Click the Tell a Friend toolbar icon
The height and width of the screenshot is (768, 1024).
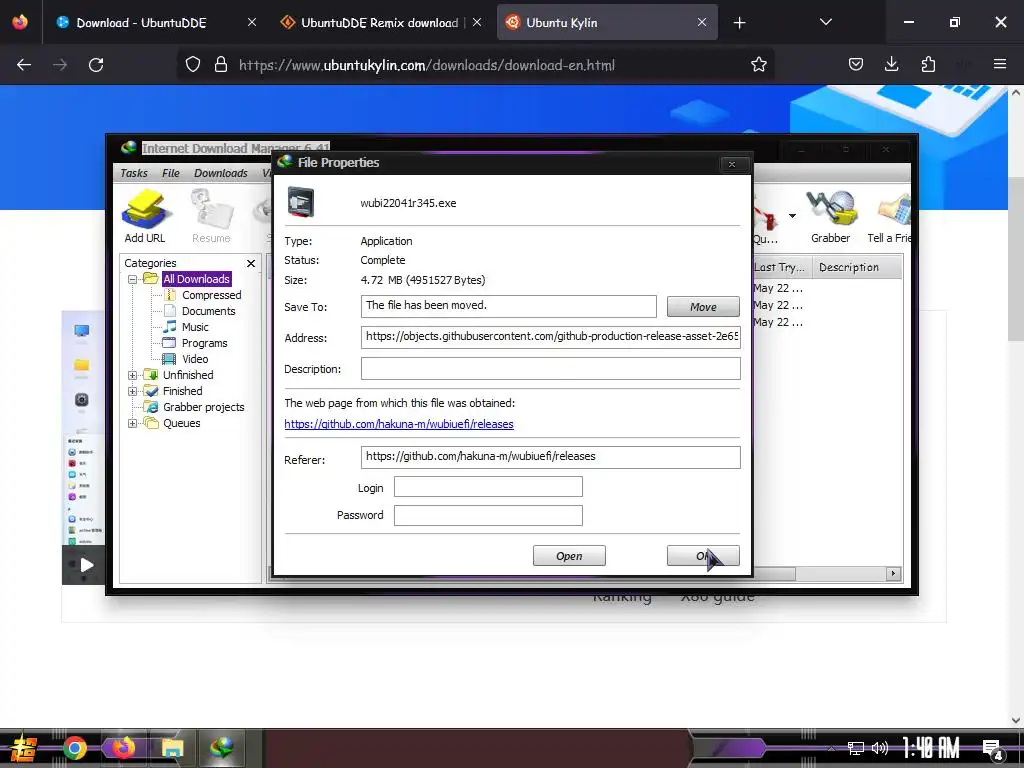click(889, 216)
